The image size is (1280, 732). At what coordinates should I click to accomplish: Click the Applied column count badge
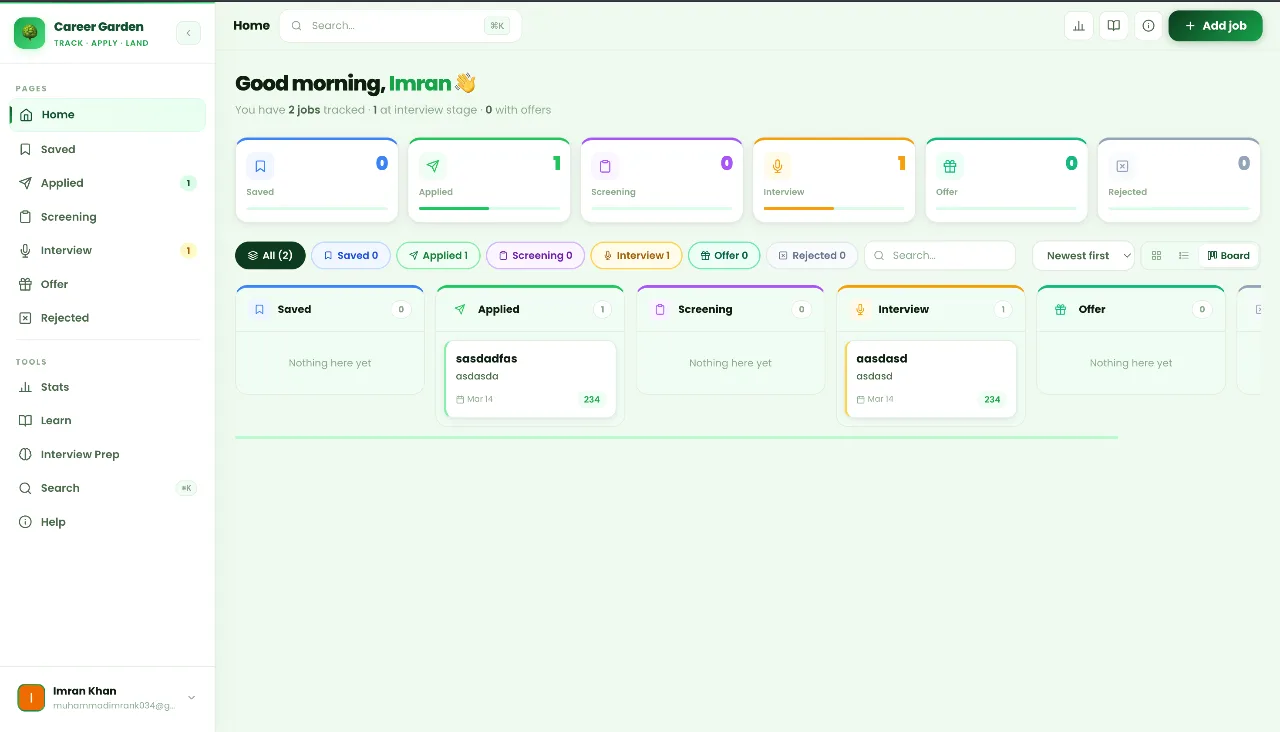pyautogui.click(x=602, y=310)
